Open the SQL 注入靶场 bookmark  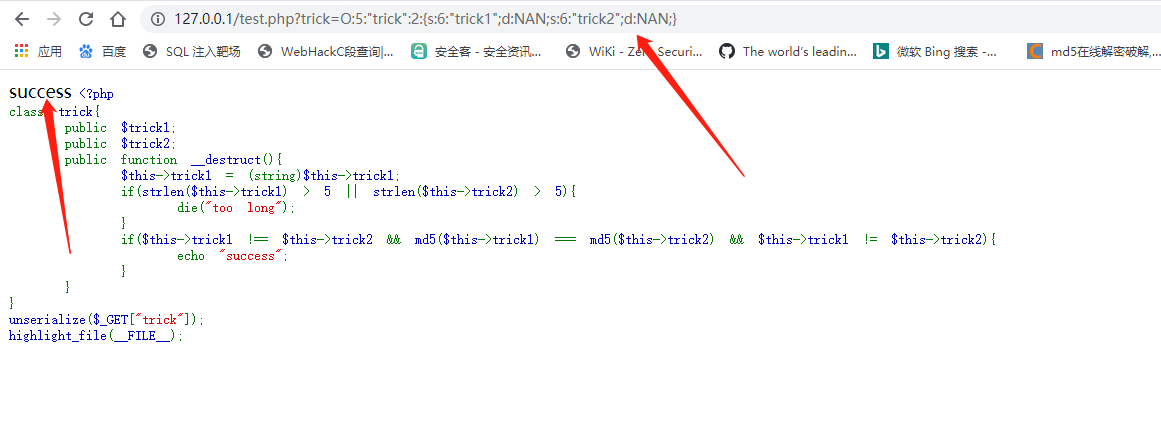pos(192,51)
